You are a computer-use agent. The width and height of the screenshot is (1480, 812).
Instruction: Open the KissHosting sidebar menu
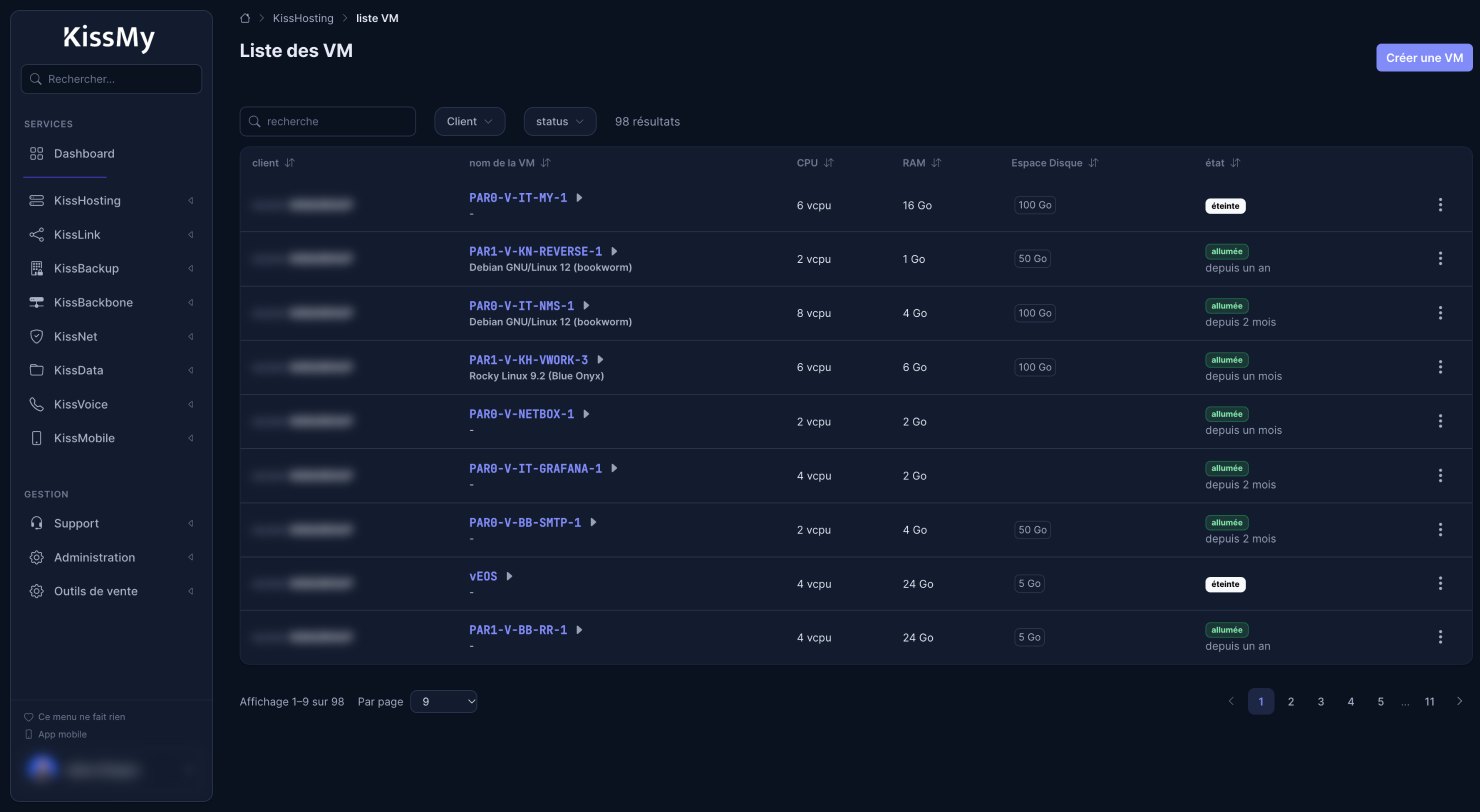(x=111, y=200)
